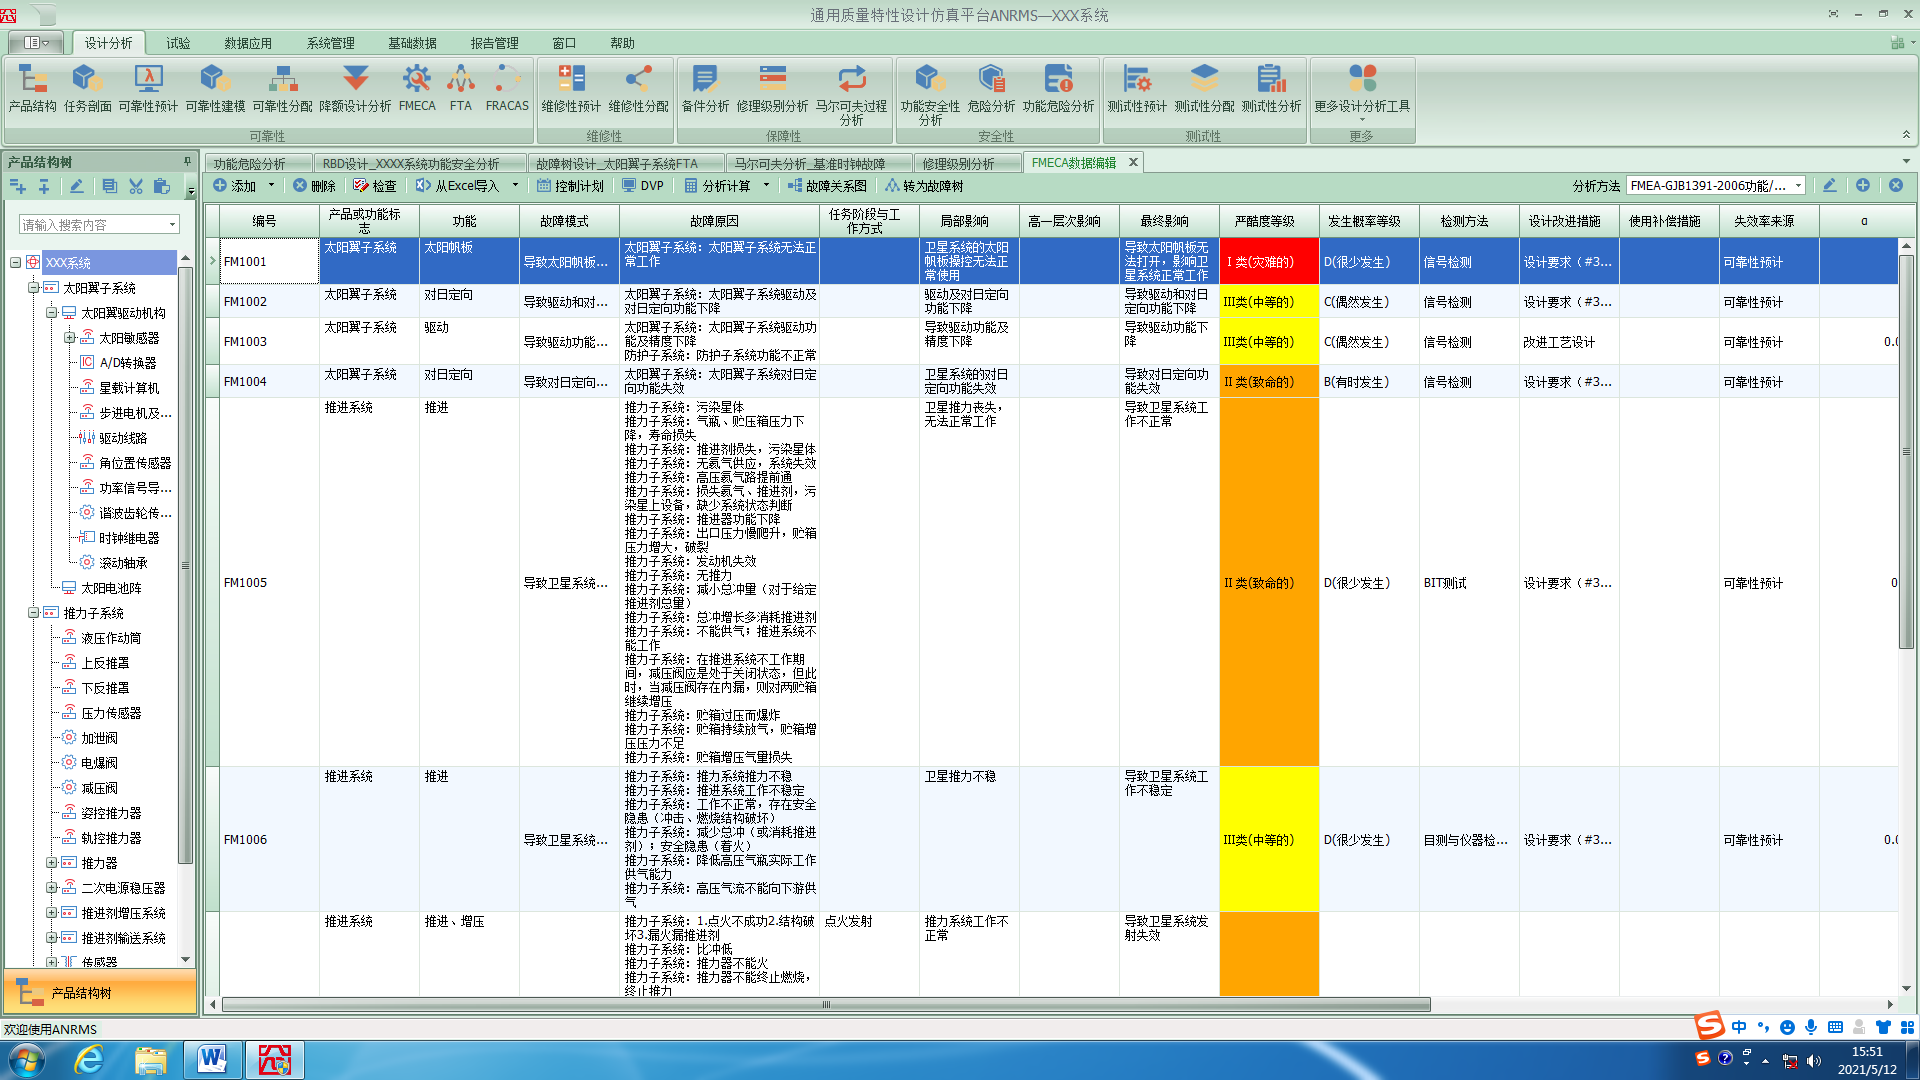The width and height of the screenshot is (1920, 1080).
Task: Open the 分析计算 dropdown arrow
Action: 766,186
